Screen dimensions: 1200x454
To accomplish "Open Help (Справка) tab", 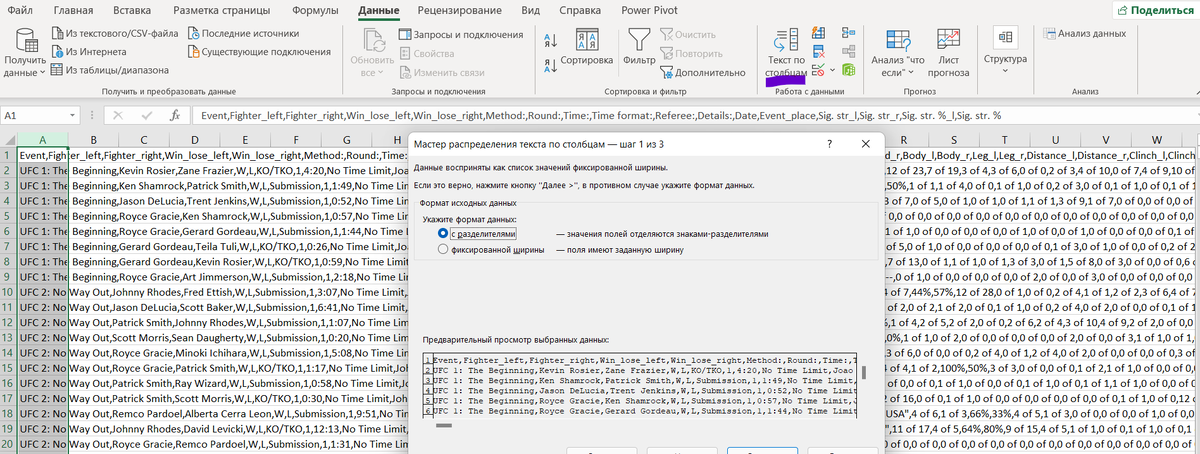I will pyautogui.click(x=580, y=10).
